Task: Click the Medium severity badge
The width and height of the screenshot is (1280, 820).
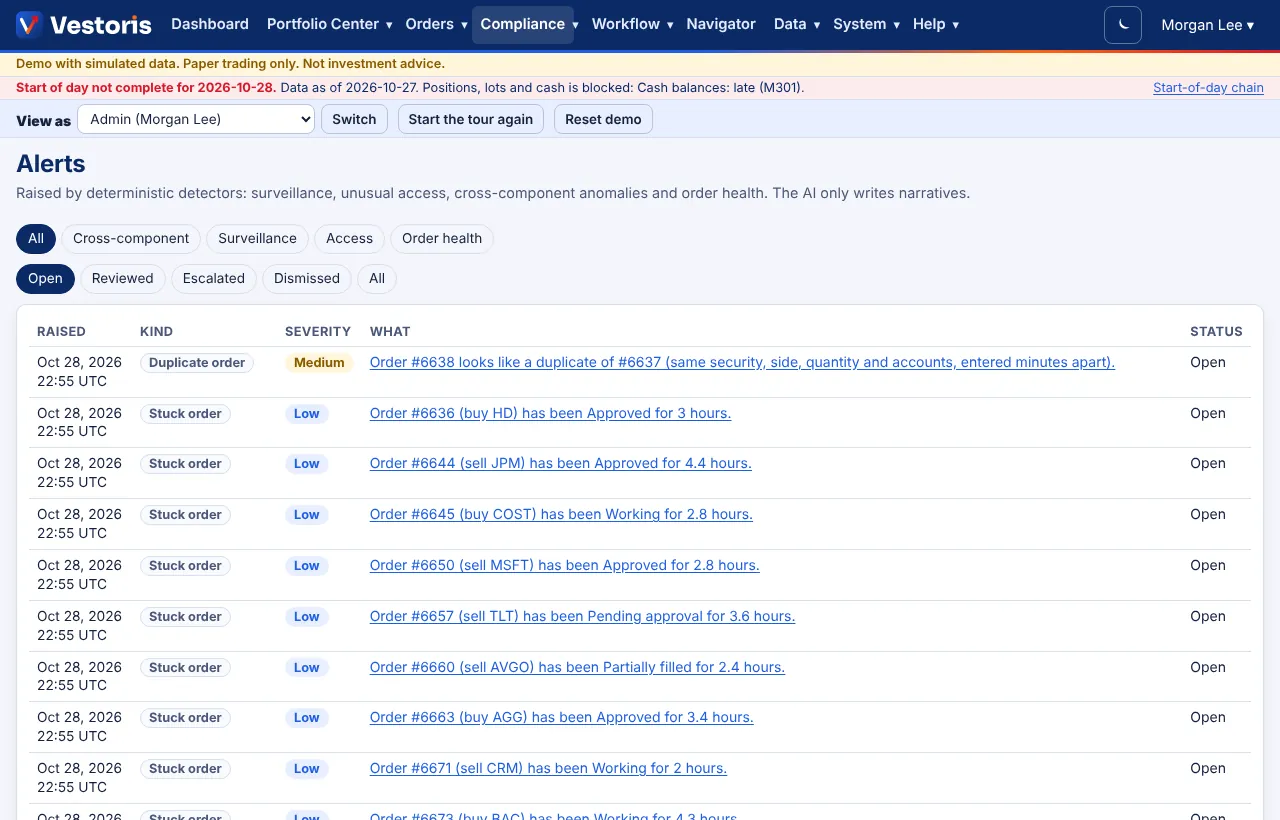Action: 319,363
